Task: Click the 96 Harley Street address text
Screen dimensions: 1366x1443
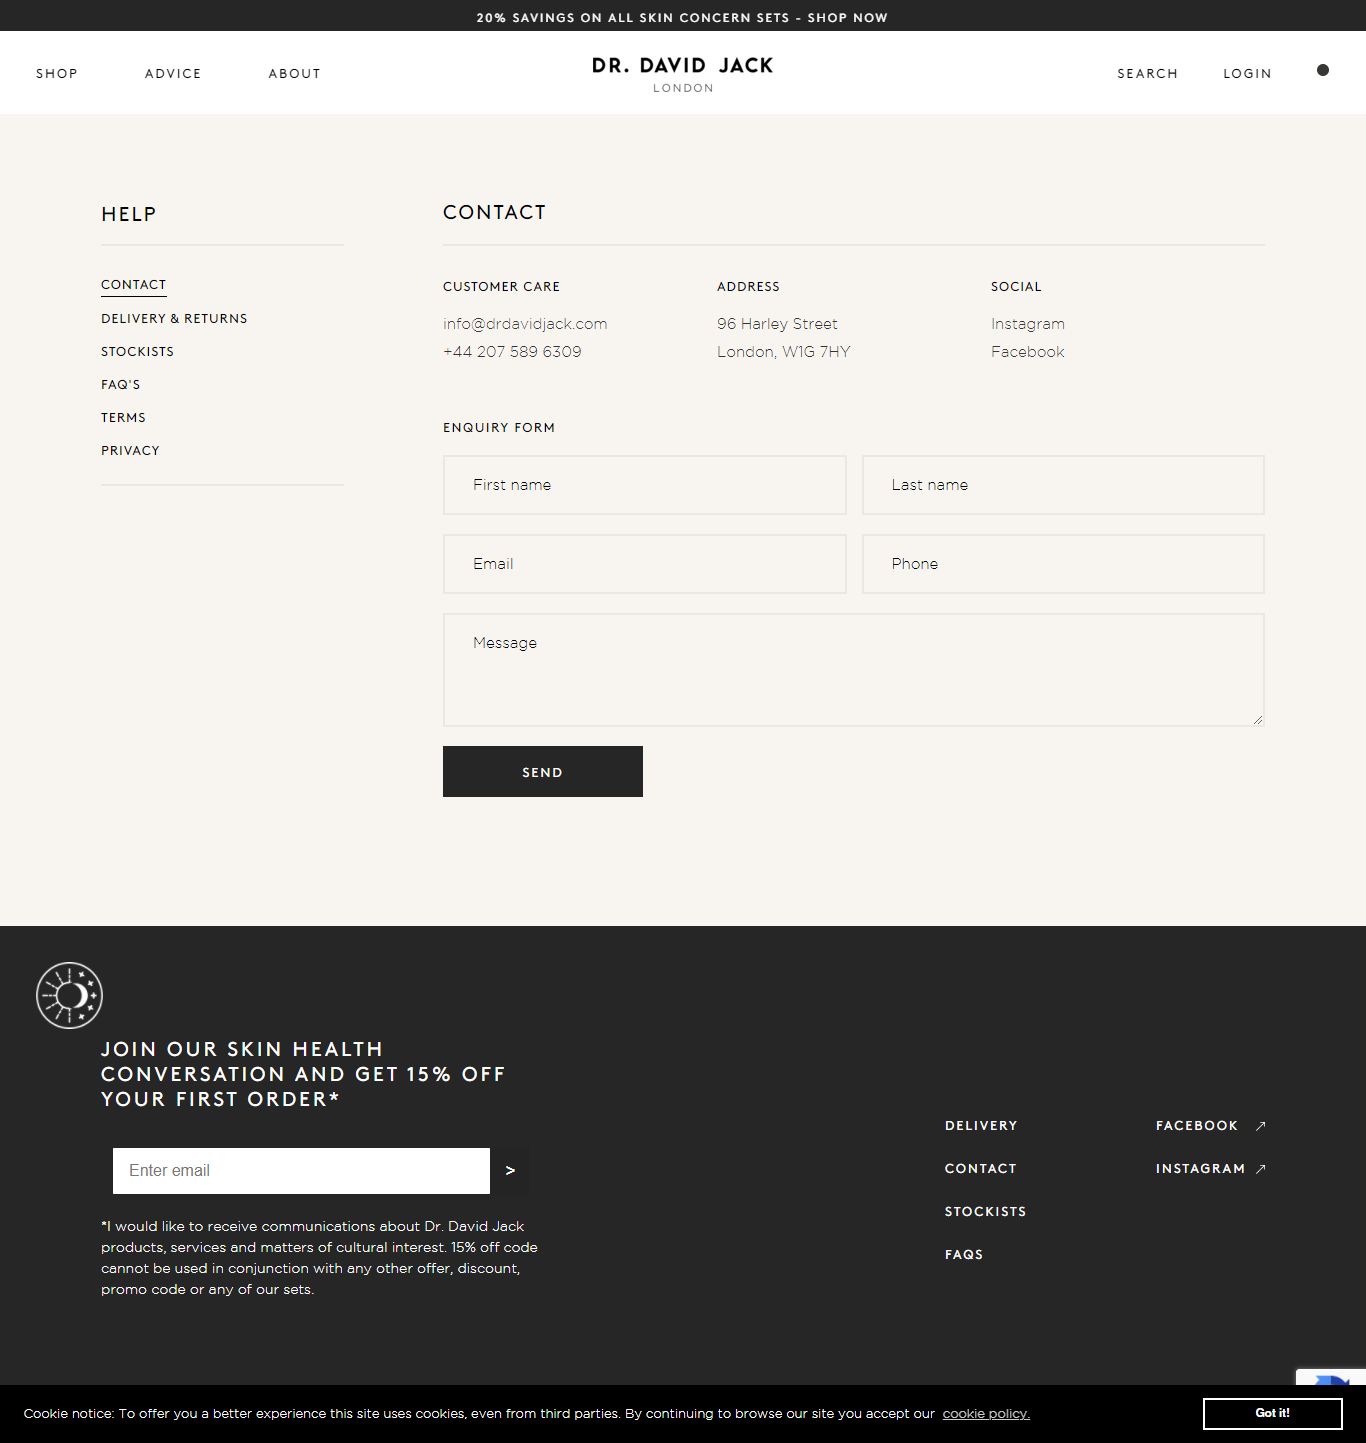Action: pyautogui.click(x=777, y=324)
